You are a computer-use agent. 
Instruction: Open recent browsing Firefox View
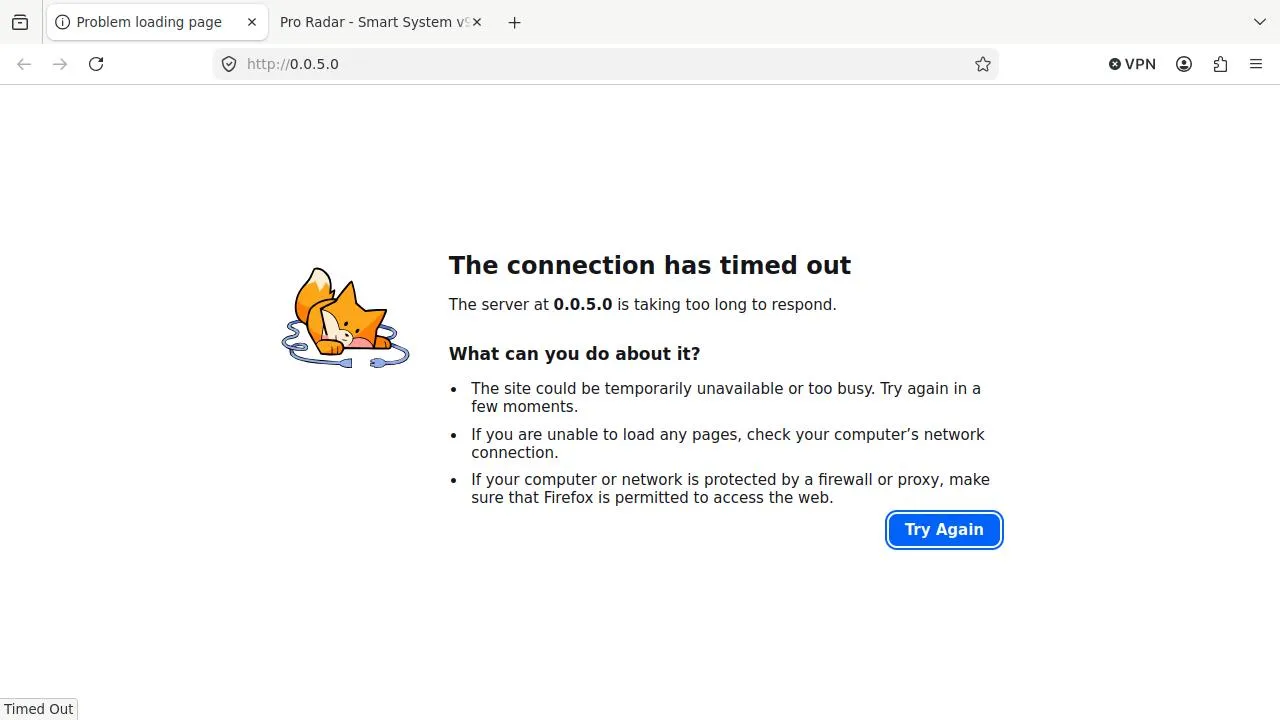20,22
